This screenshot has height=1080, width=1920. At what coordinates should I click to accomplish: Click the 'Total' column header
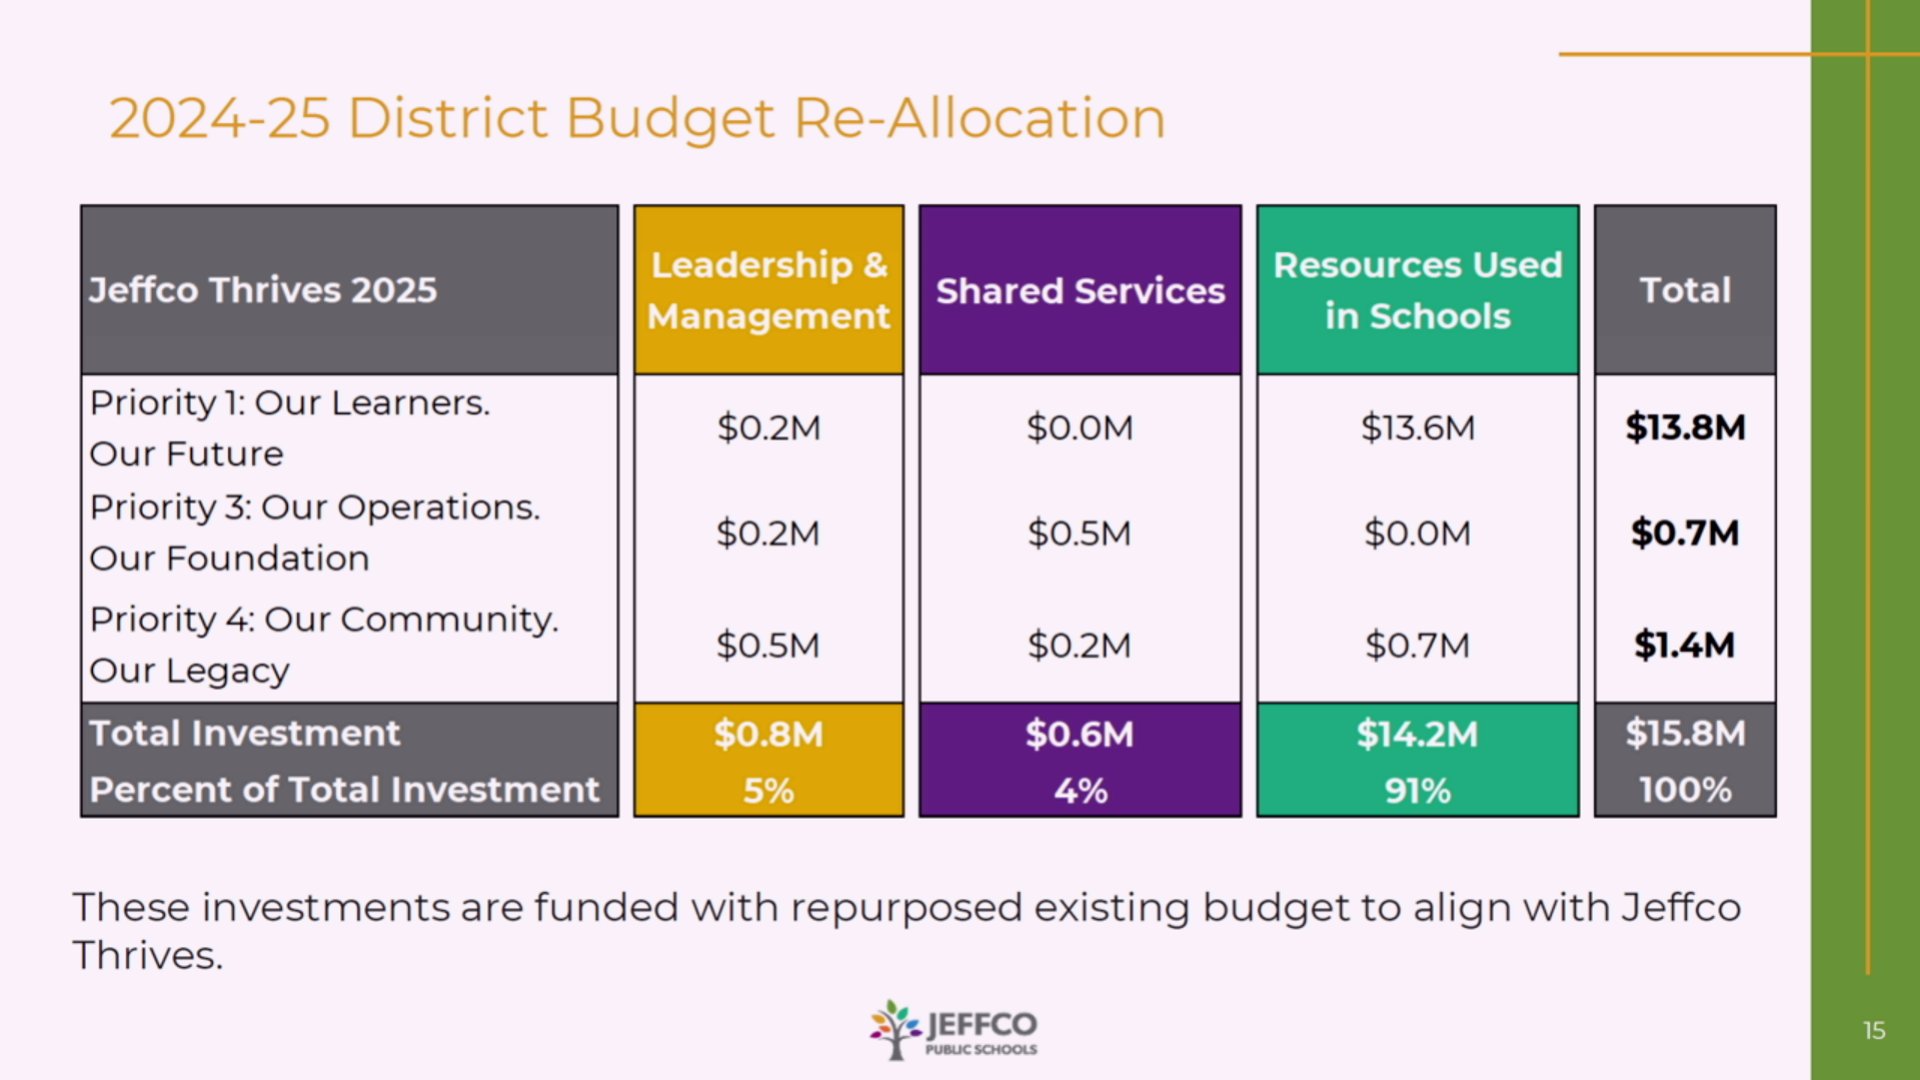pos(1685,290)
